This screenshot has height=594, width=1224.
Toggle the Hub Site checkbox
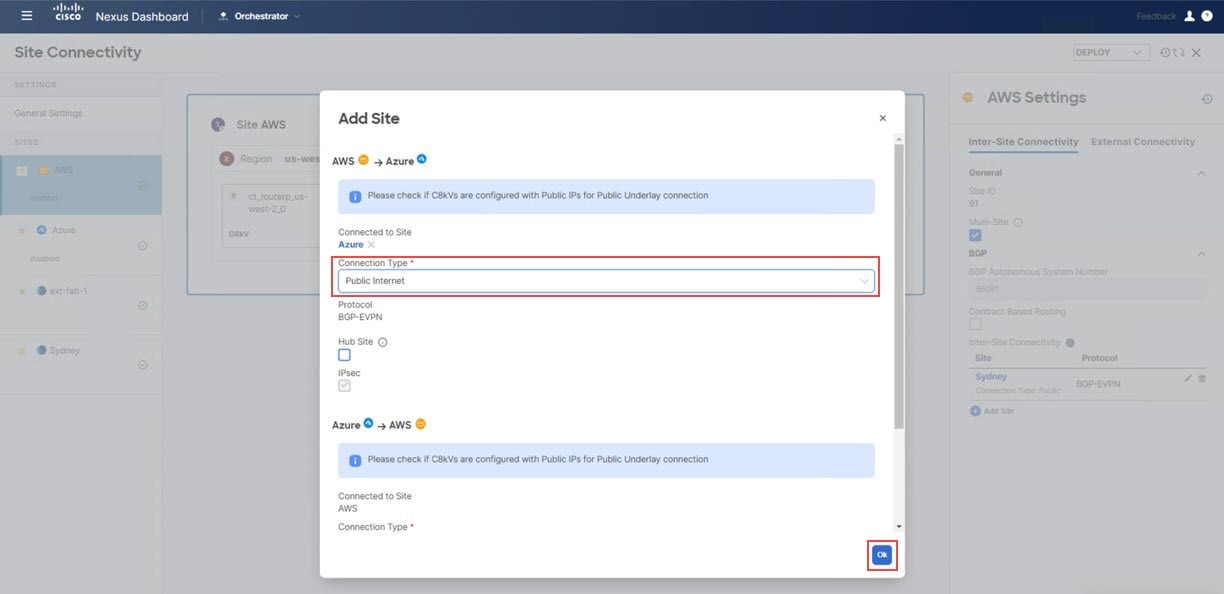(344, 355)
